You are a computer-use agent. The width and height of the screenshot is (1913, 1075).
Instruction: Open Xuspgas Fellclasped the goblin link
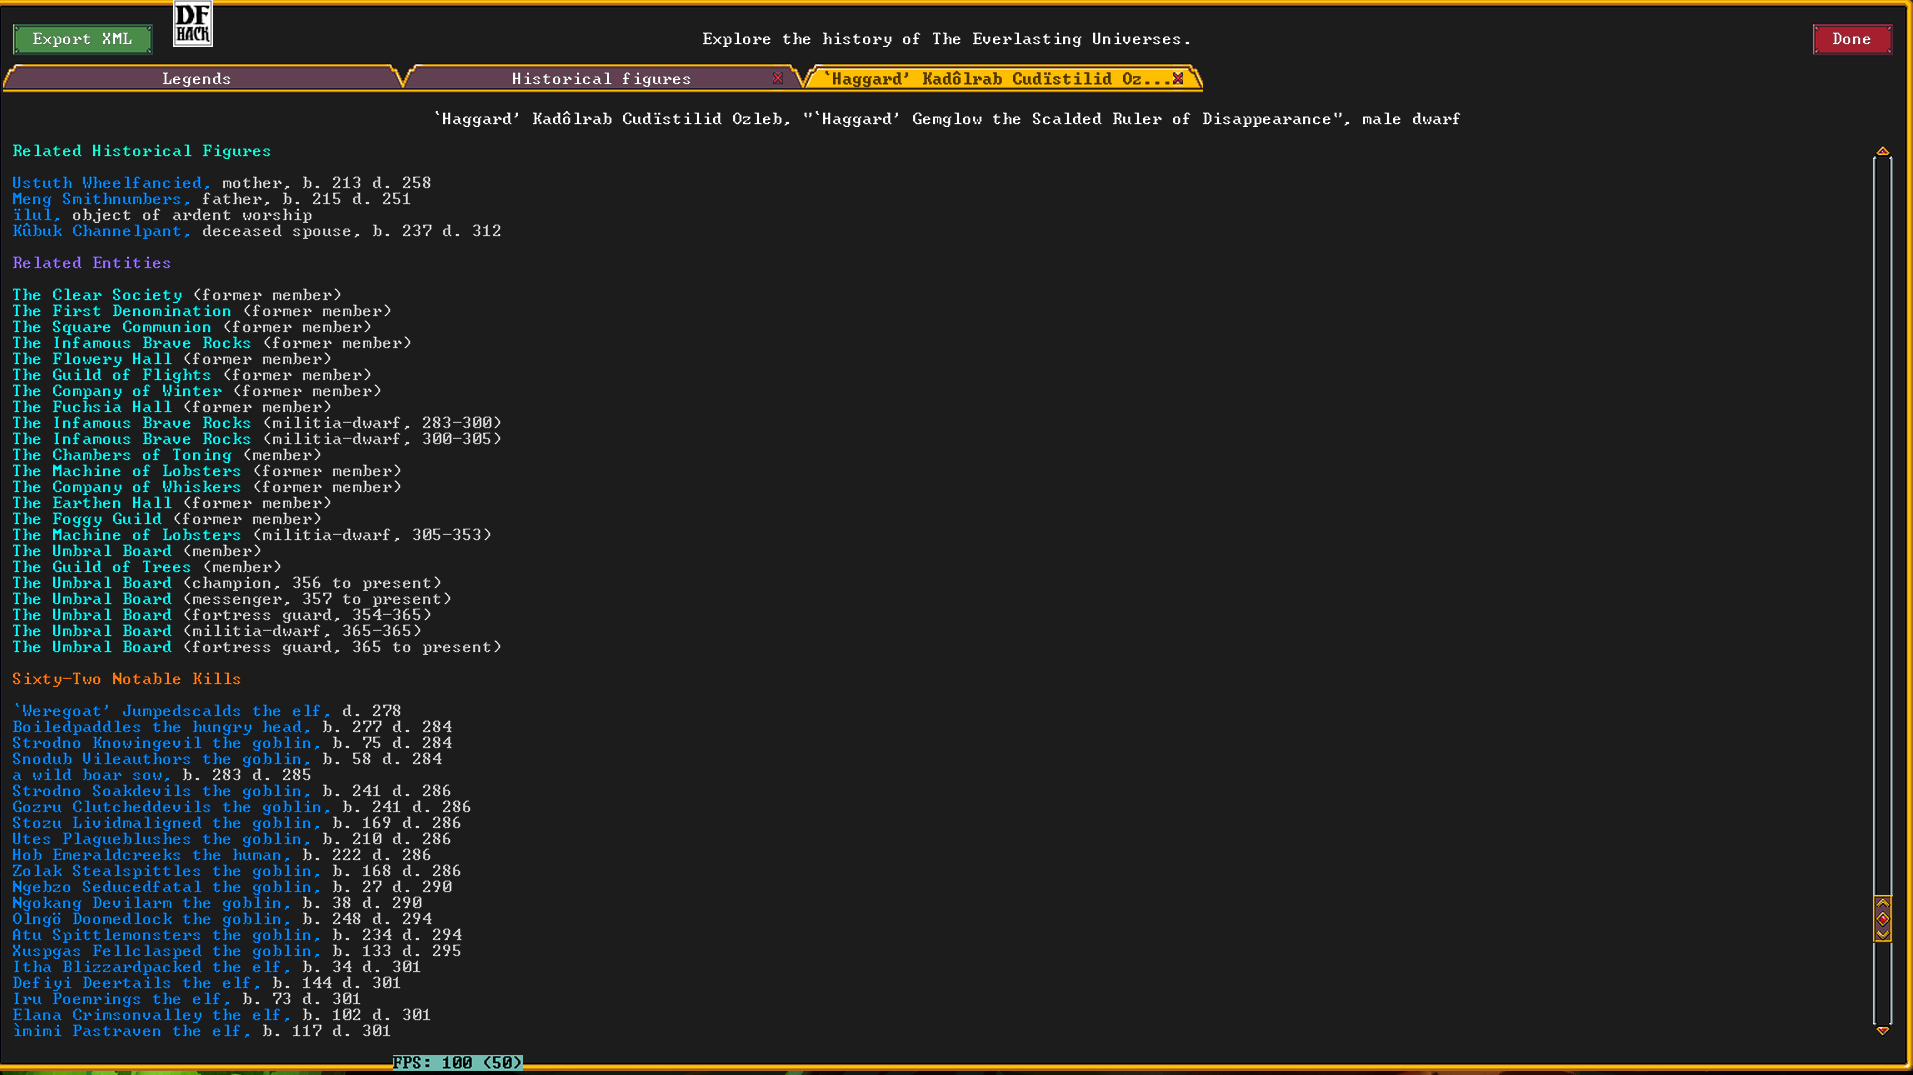coord(167,951)
